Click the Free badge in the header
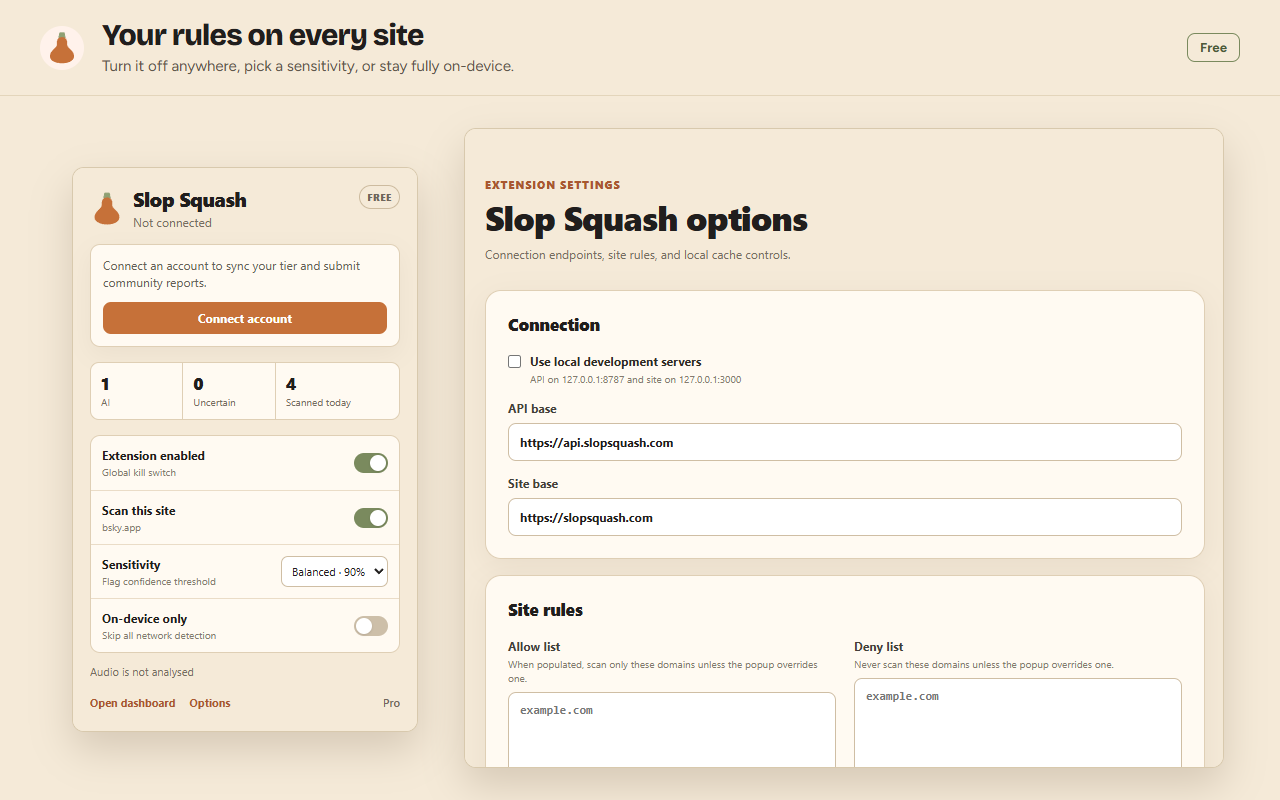Image resolution: width=1280 pixels, height=800 pixels. pos(1213,47)
